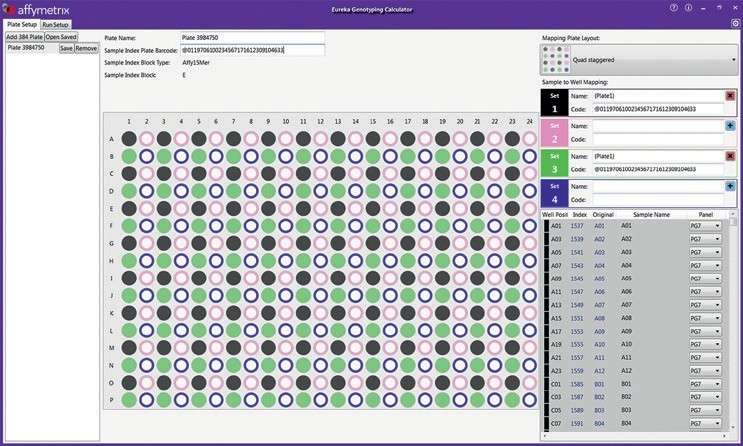The image size is (743, 446).
Task: Click the blue Set 4 color block
Action: click(x=554, y=193)
